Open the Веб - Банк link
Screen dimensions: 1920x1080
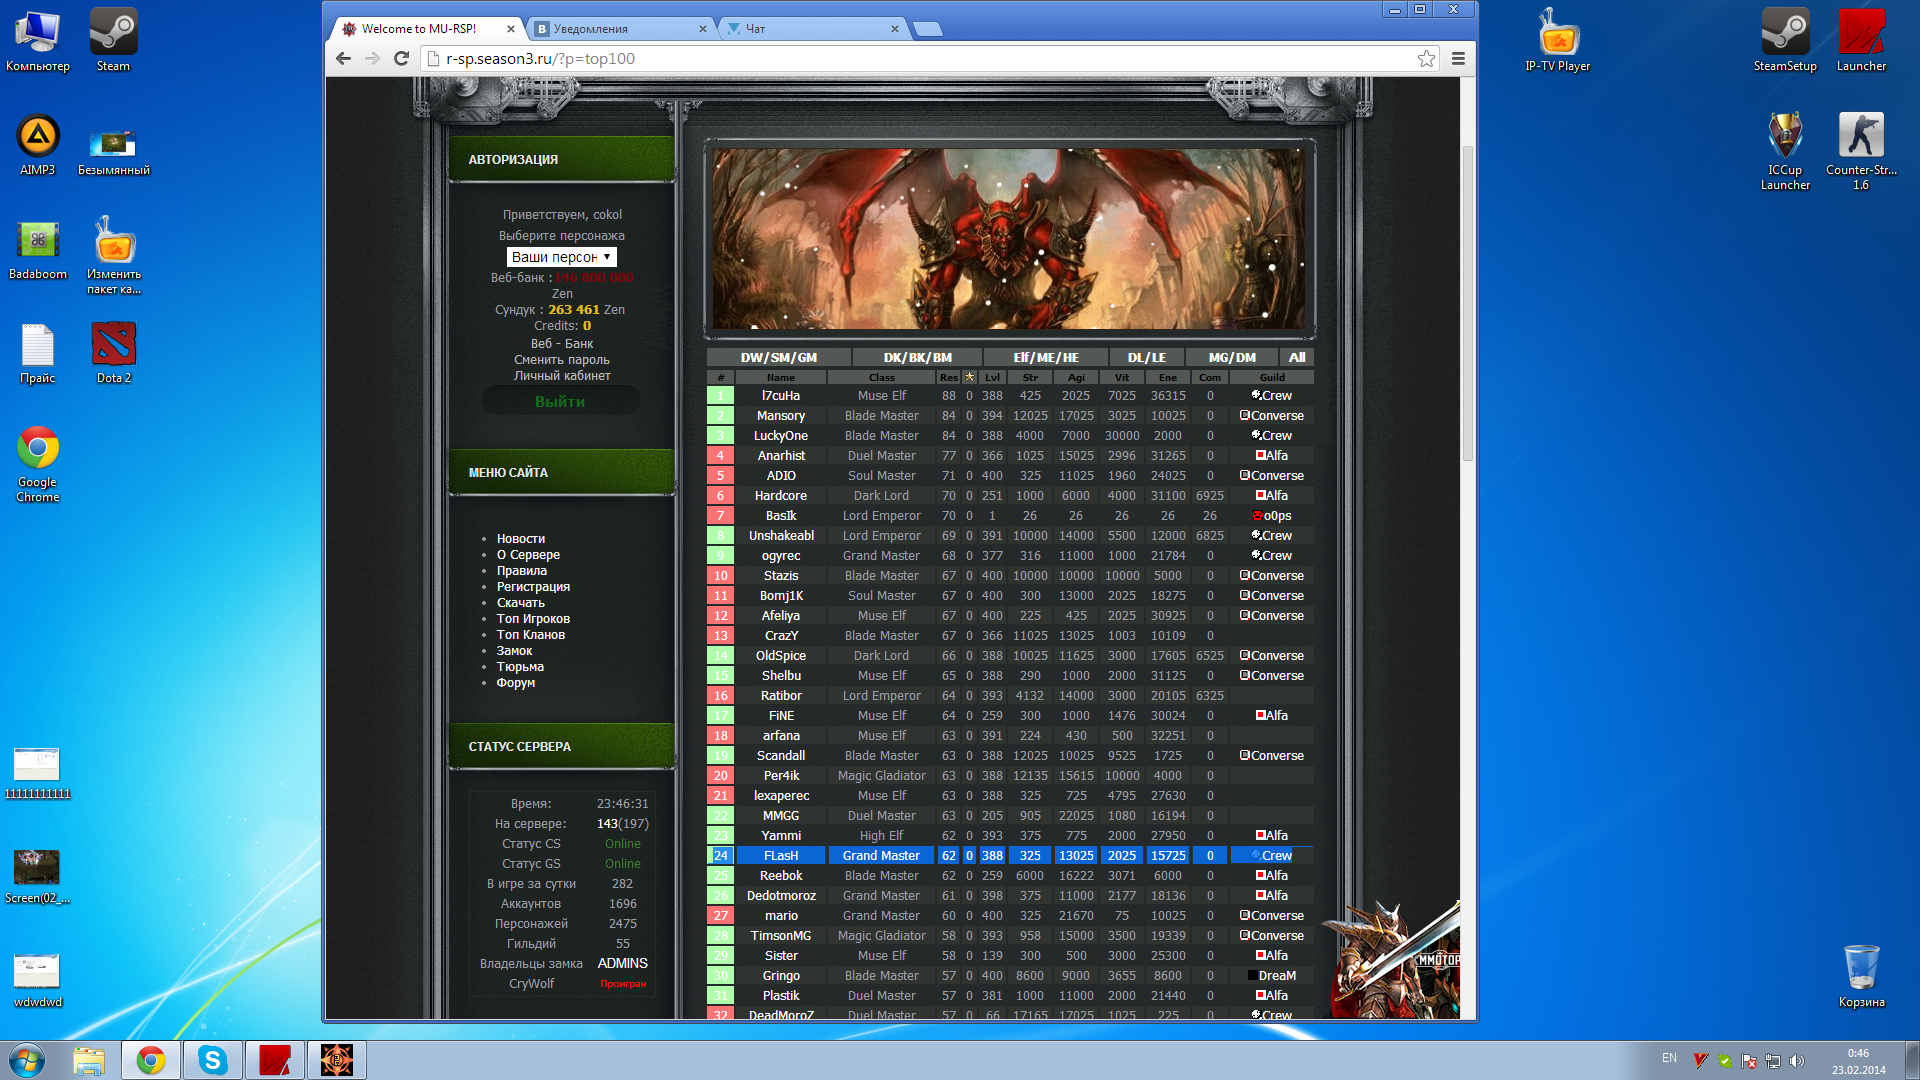562,344
